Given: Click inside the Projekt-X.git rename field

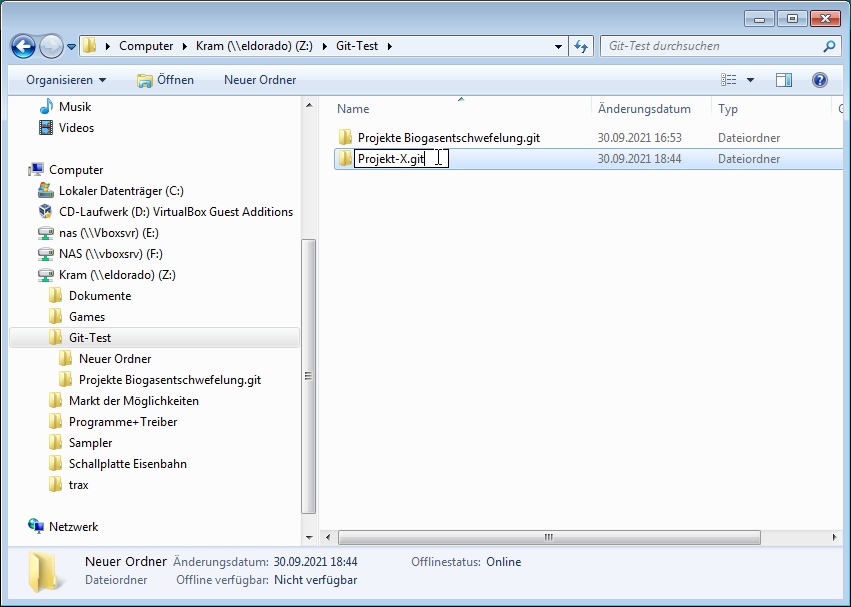Looking at the screenshot, I should 401,159.
